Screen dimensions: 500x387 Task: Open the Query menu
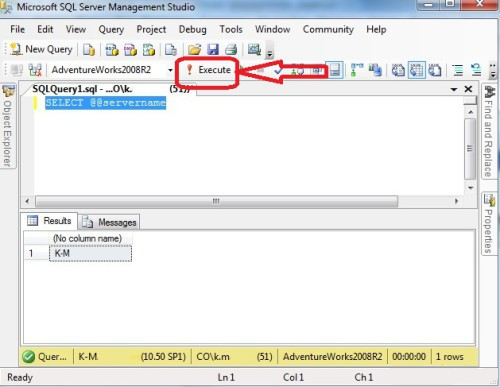tap(111, 29)
